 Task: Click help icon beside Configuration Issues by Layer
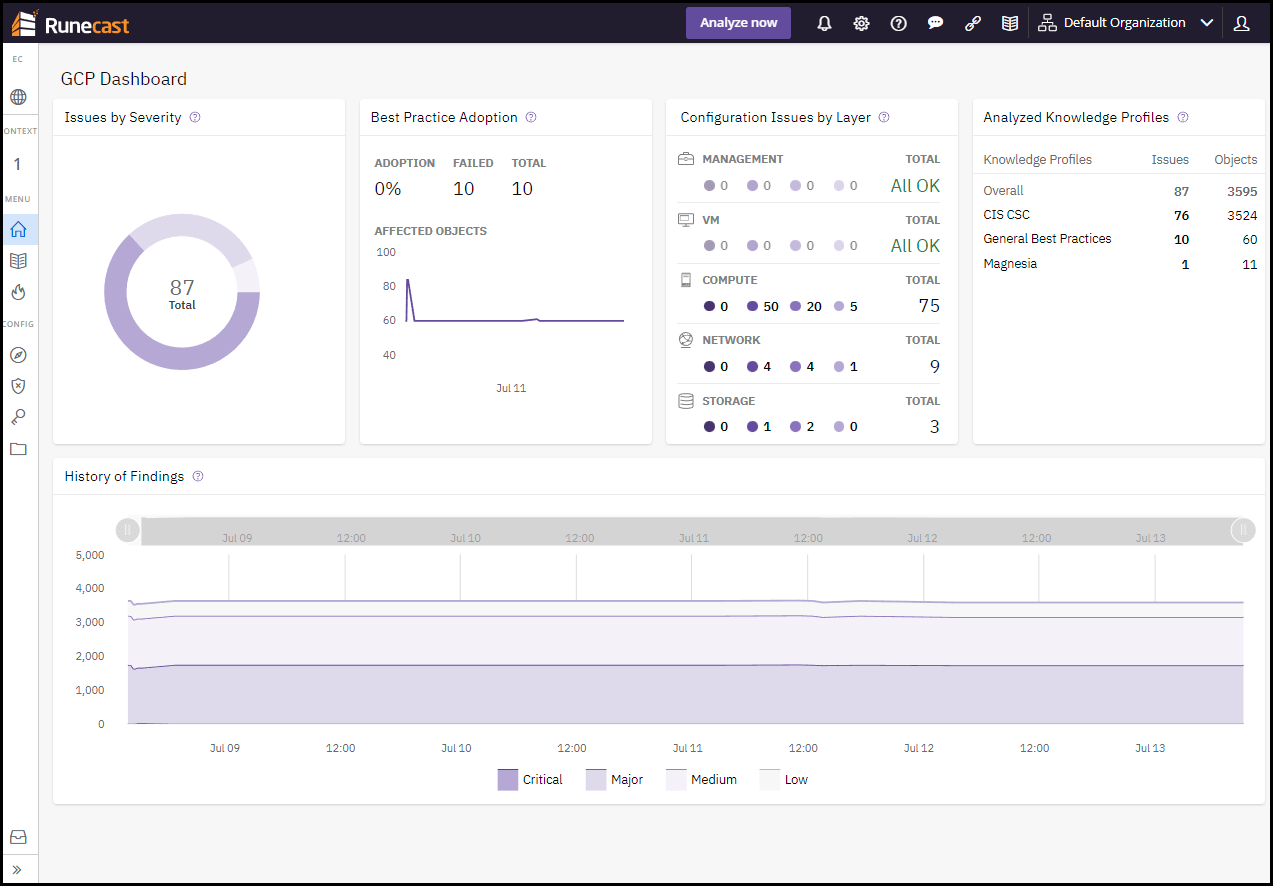(884, 117)
